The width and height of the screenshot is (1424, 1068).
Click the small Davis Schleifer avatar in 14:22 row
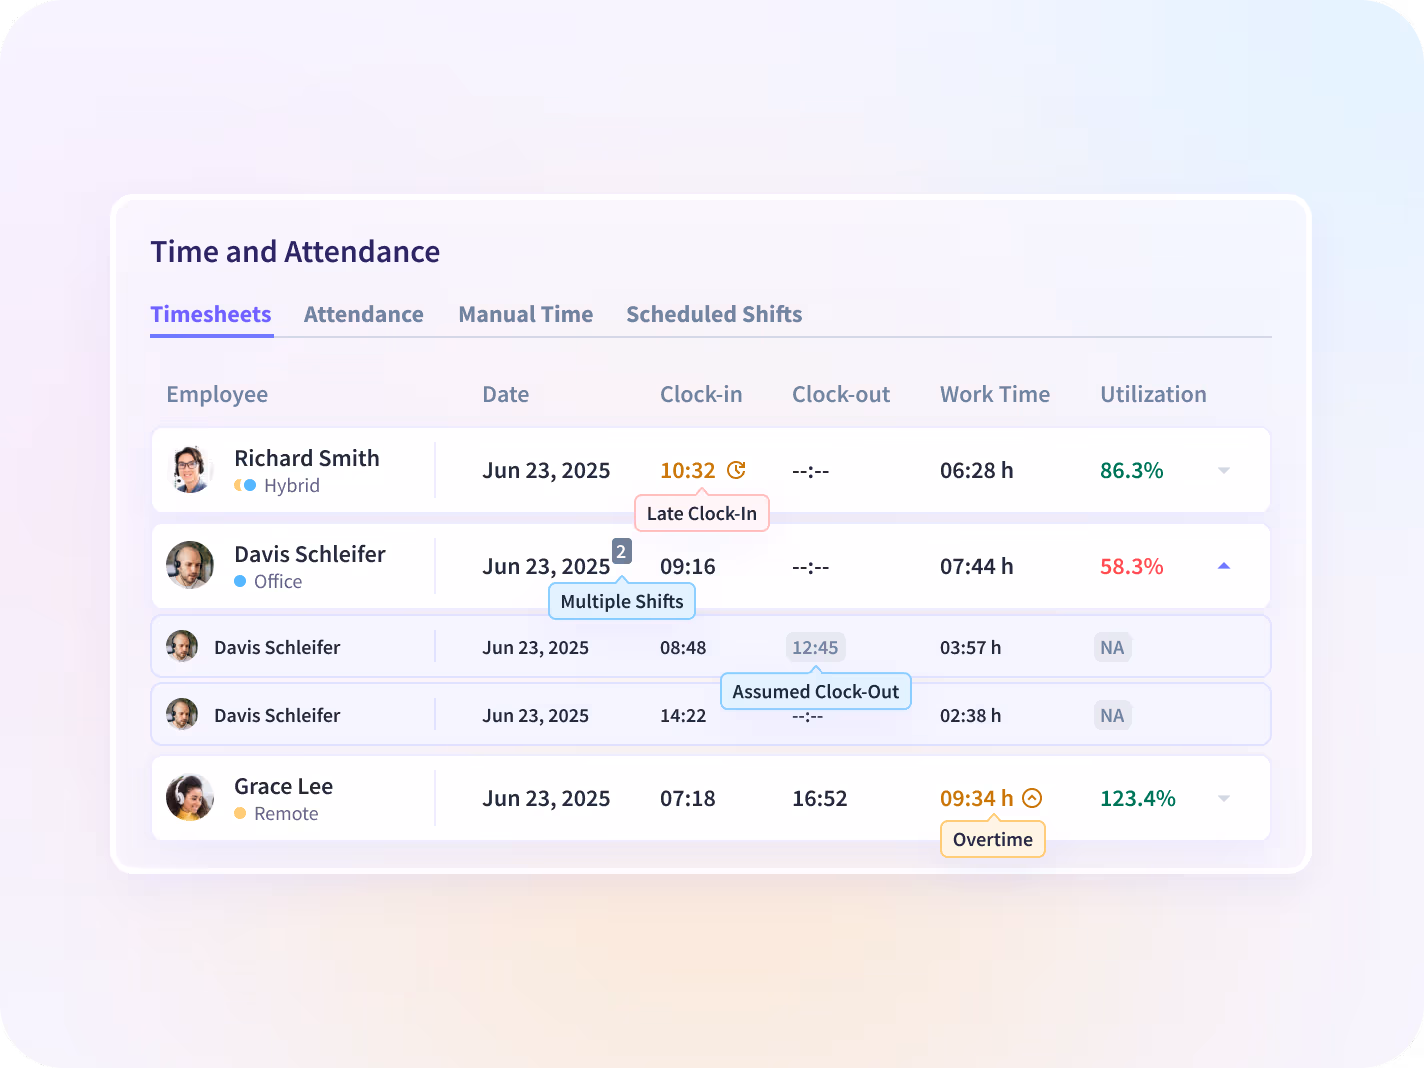(182, 714)
